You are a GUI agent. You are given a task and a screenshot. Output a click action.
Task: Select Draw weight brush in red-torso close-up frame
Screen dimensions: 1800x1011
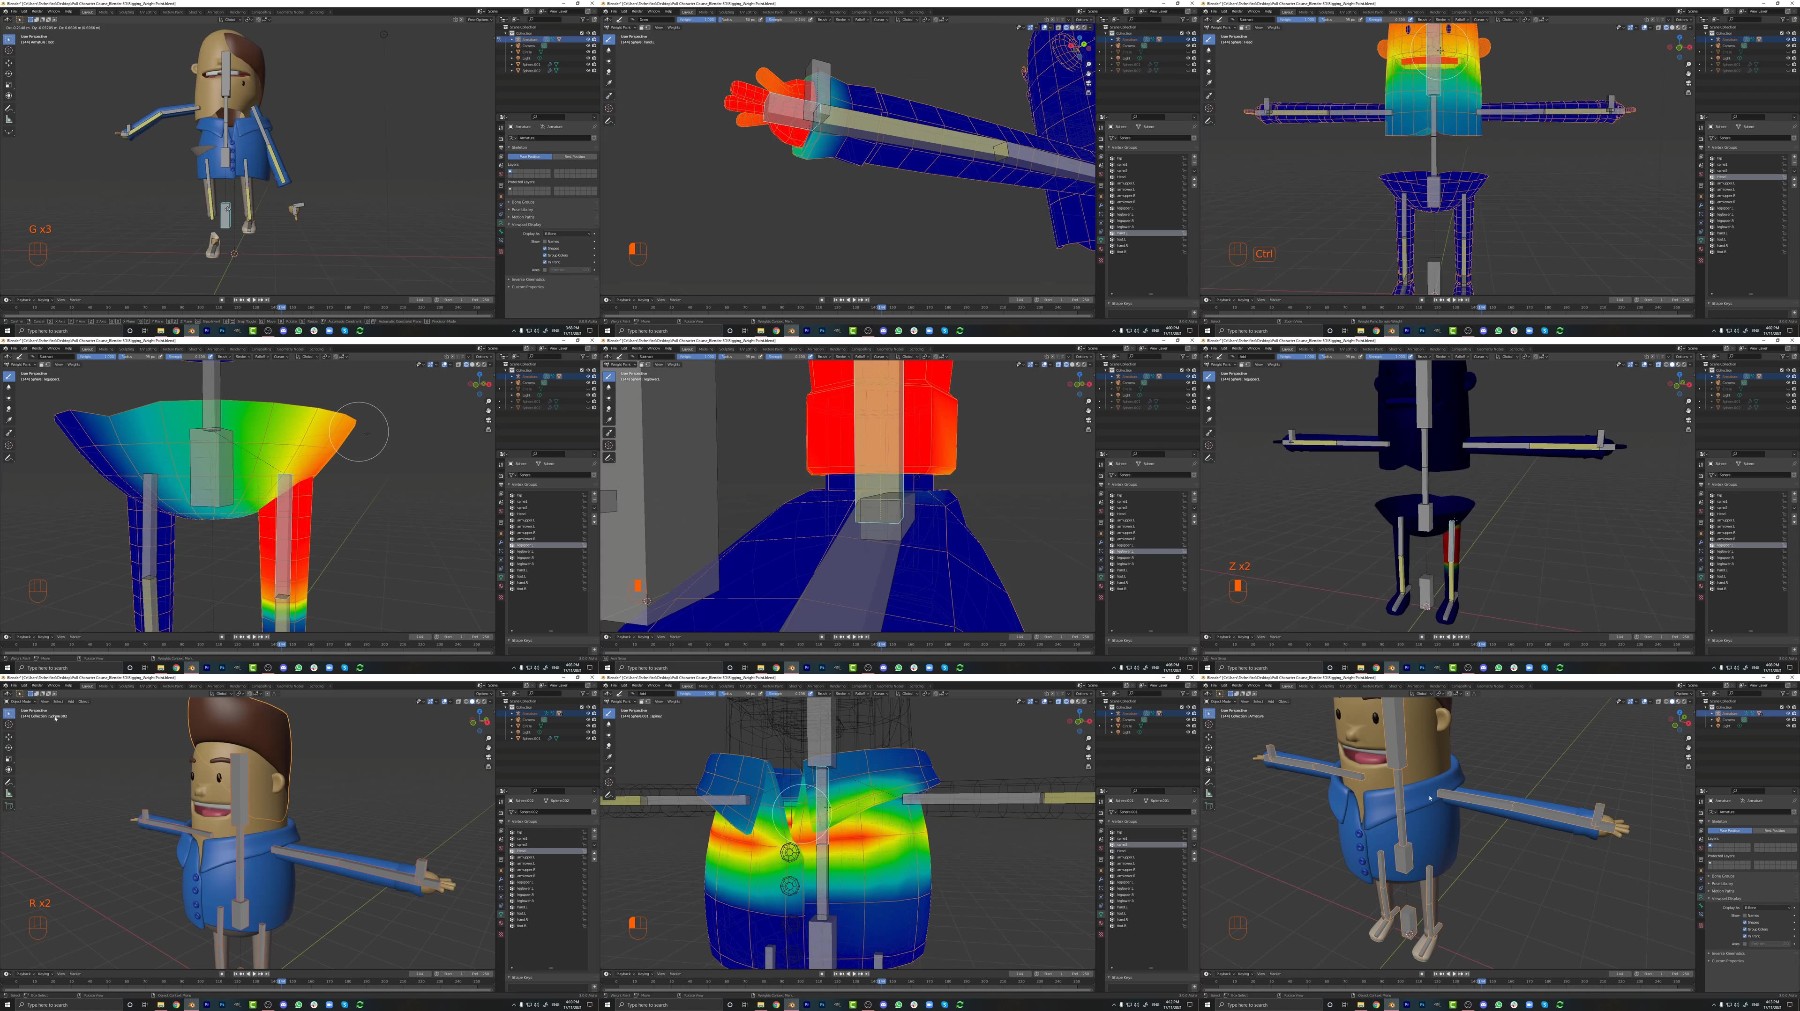(x=609, y=377)
